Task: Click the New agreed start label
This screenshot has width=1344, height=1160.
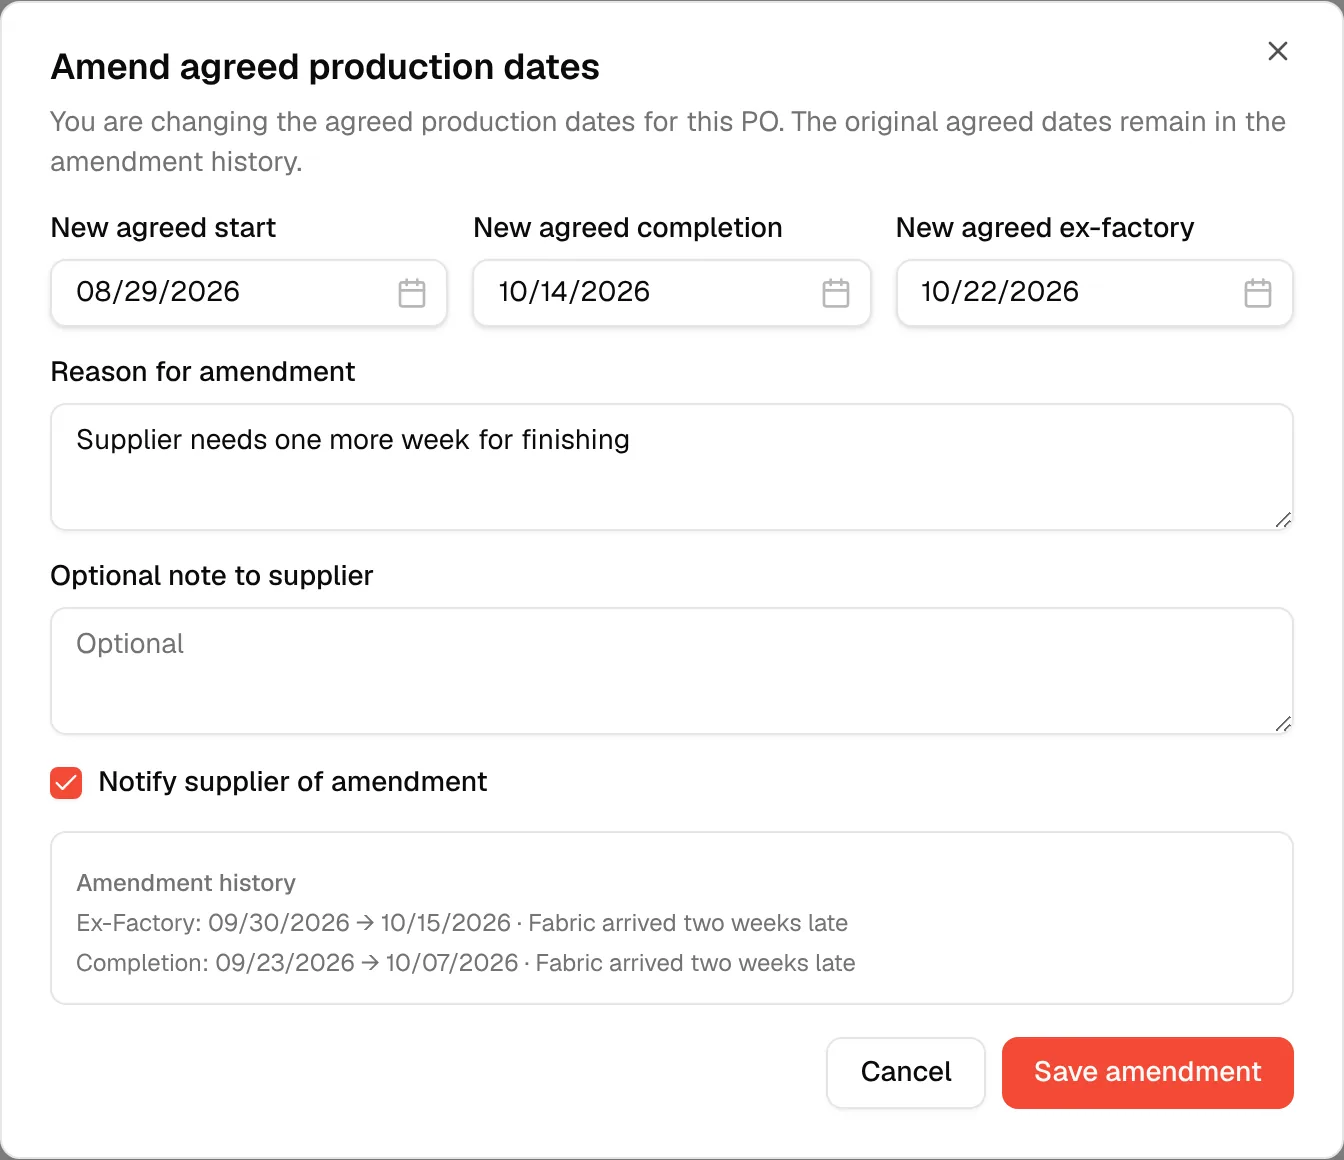Action: [x=164, y=228]
